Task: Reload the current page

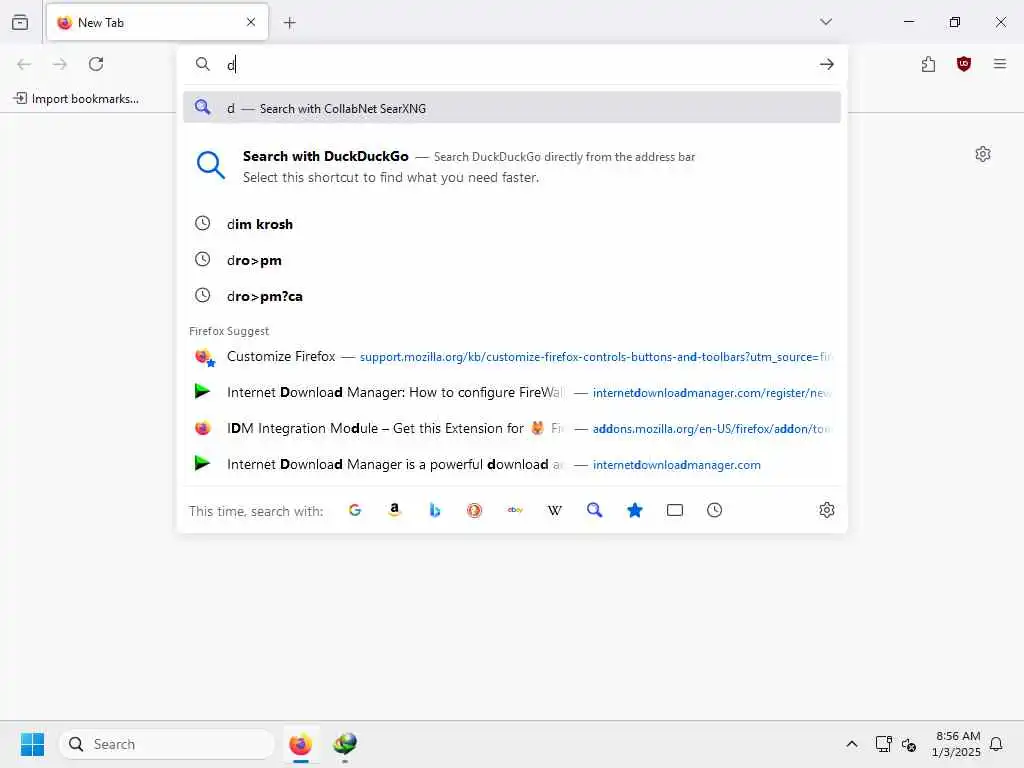Action: [96, 64]
